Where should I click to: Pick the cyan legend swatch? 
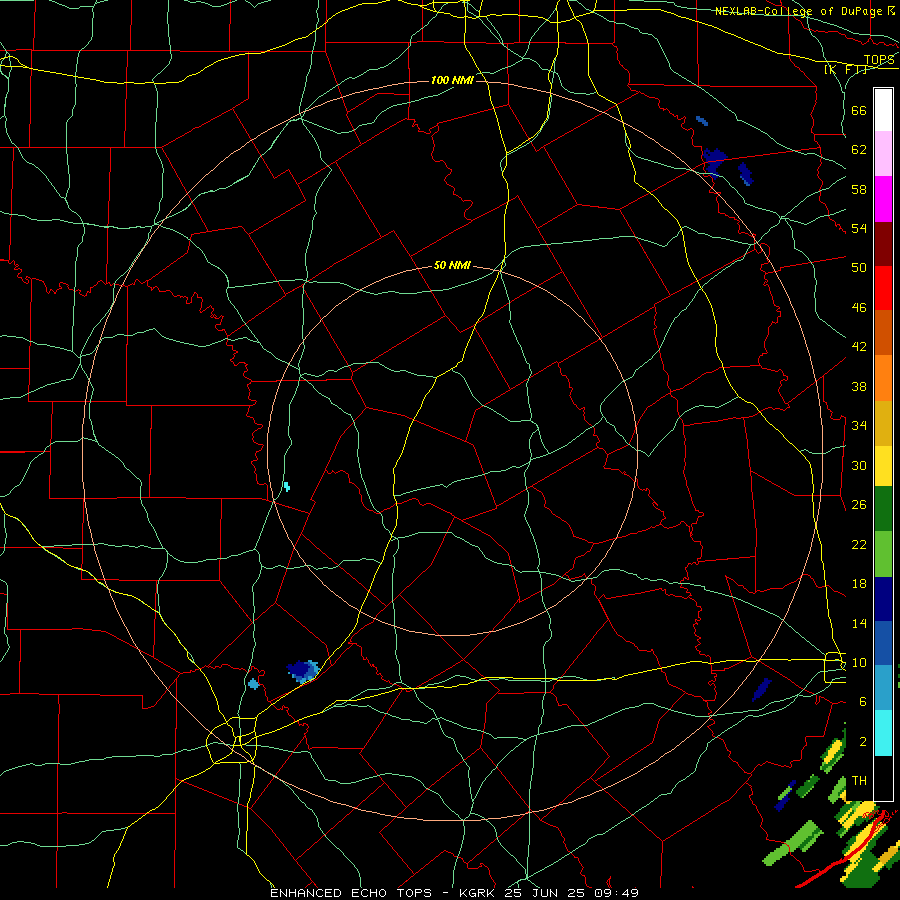click(x=883, y=733)
